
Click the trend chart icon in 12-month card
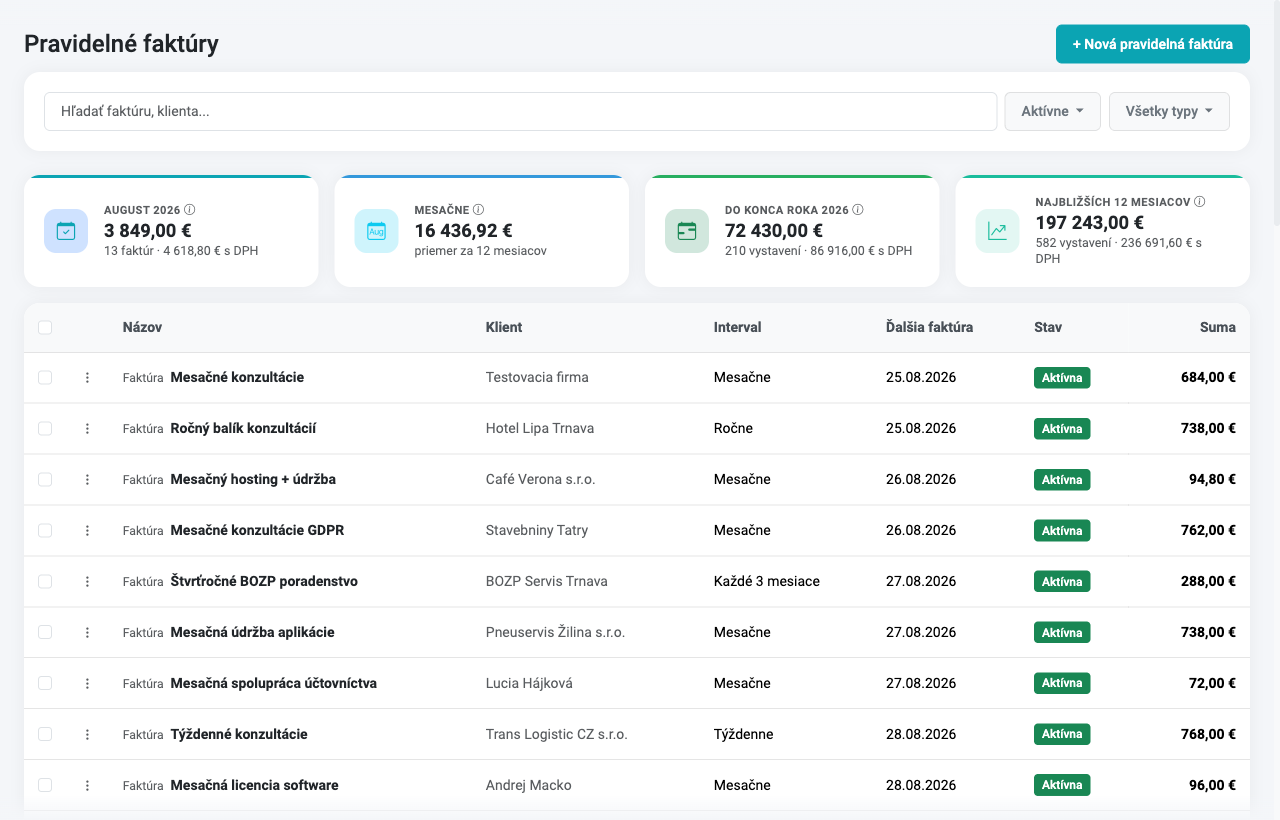pyautogui.click(x=997, y=231)
